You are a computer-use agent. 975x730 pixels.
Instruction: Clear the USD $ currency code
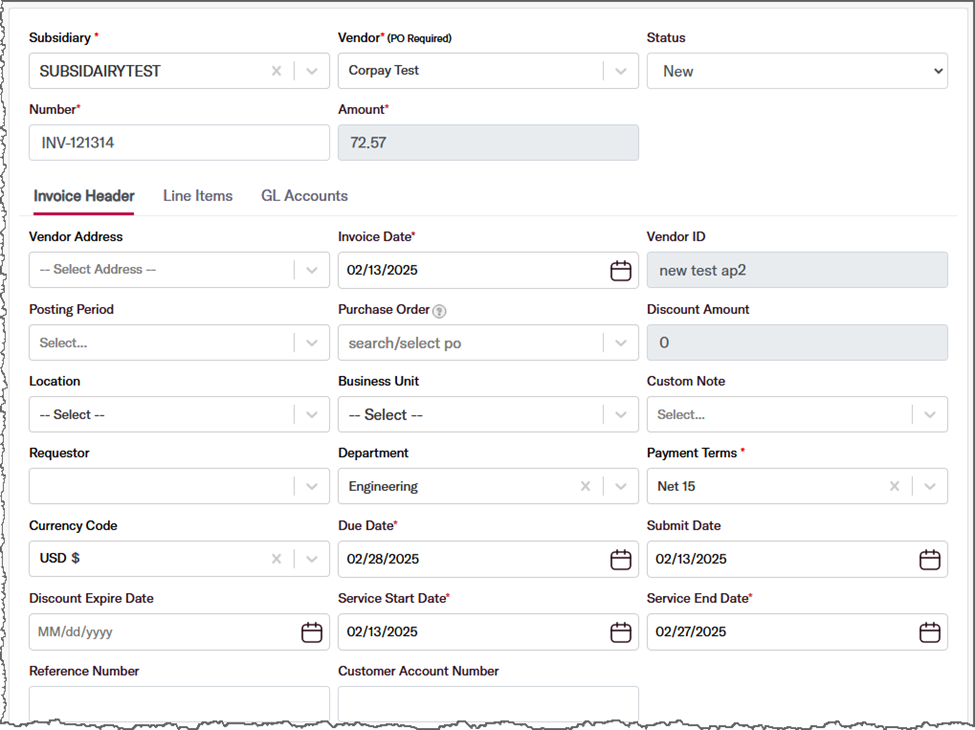276,559
